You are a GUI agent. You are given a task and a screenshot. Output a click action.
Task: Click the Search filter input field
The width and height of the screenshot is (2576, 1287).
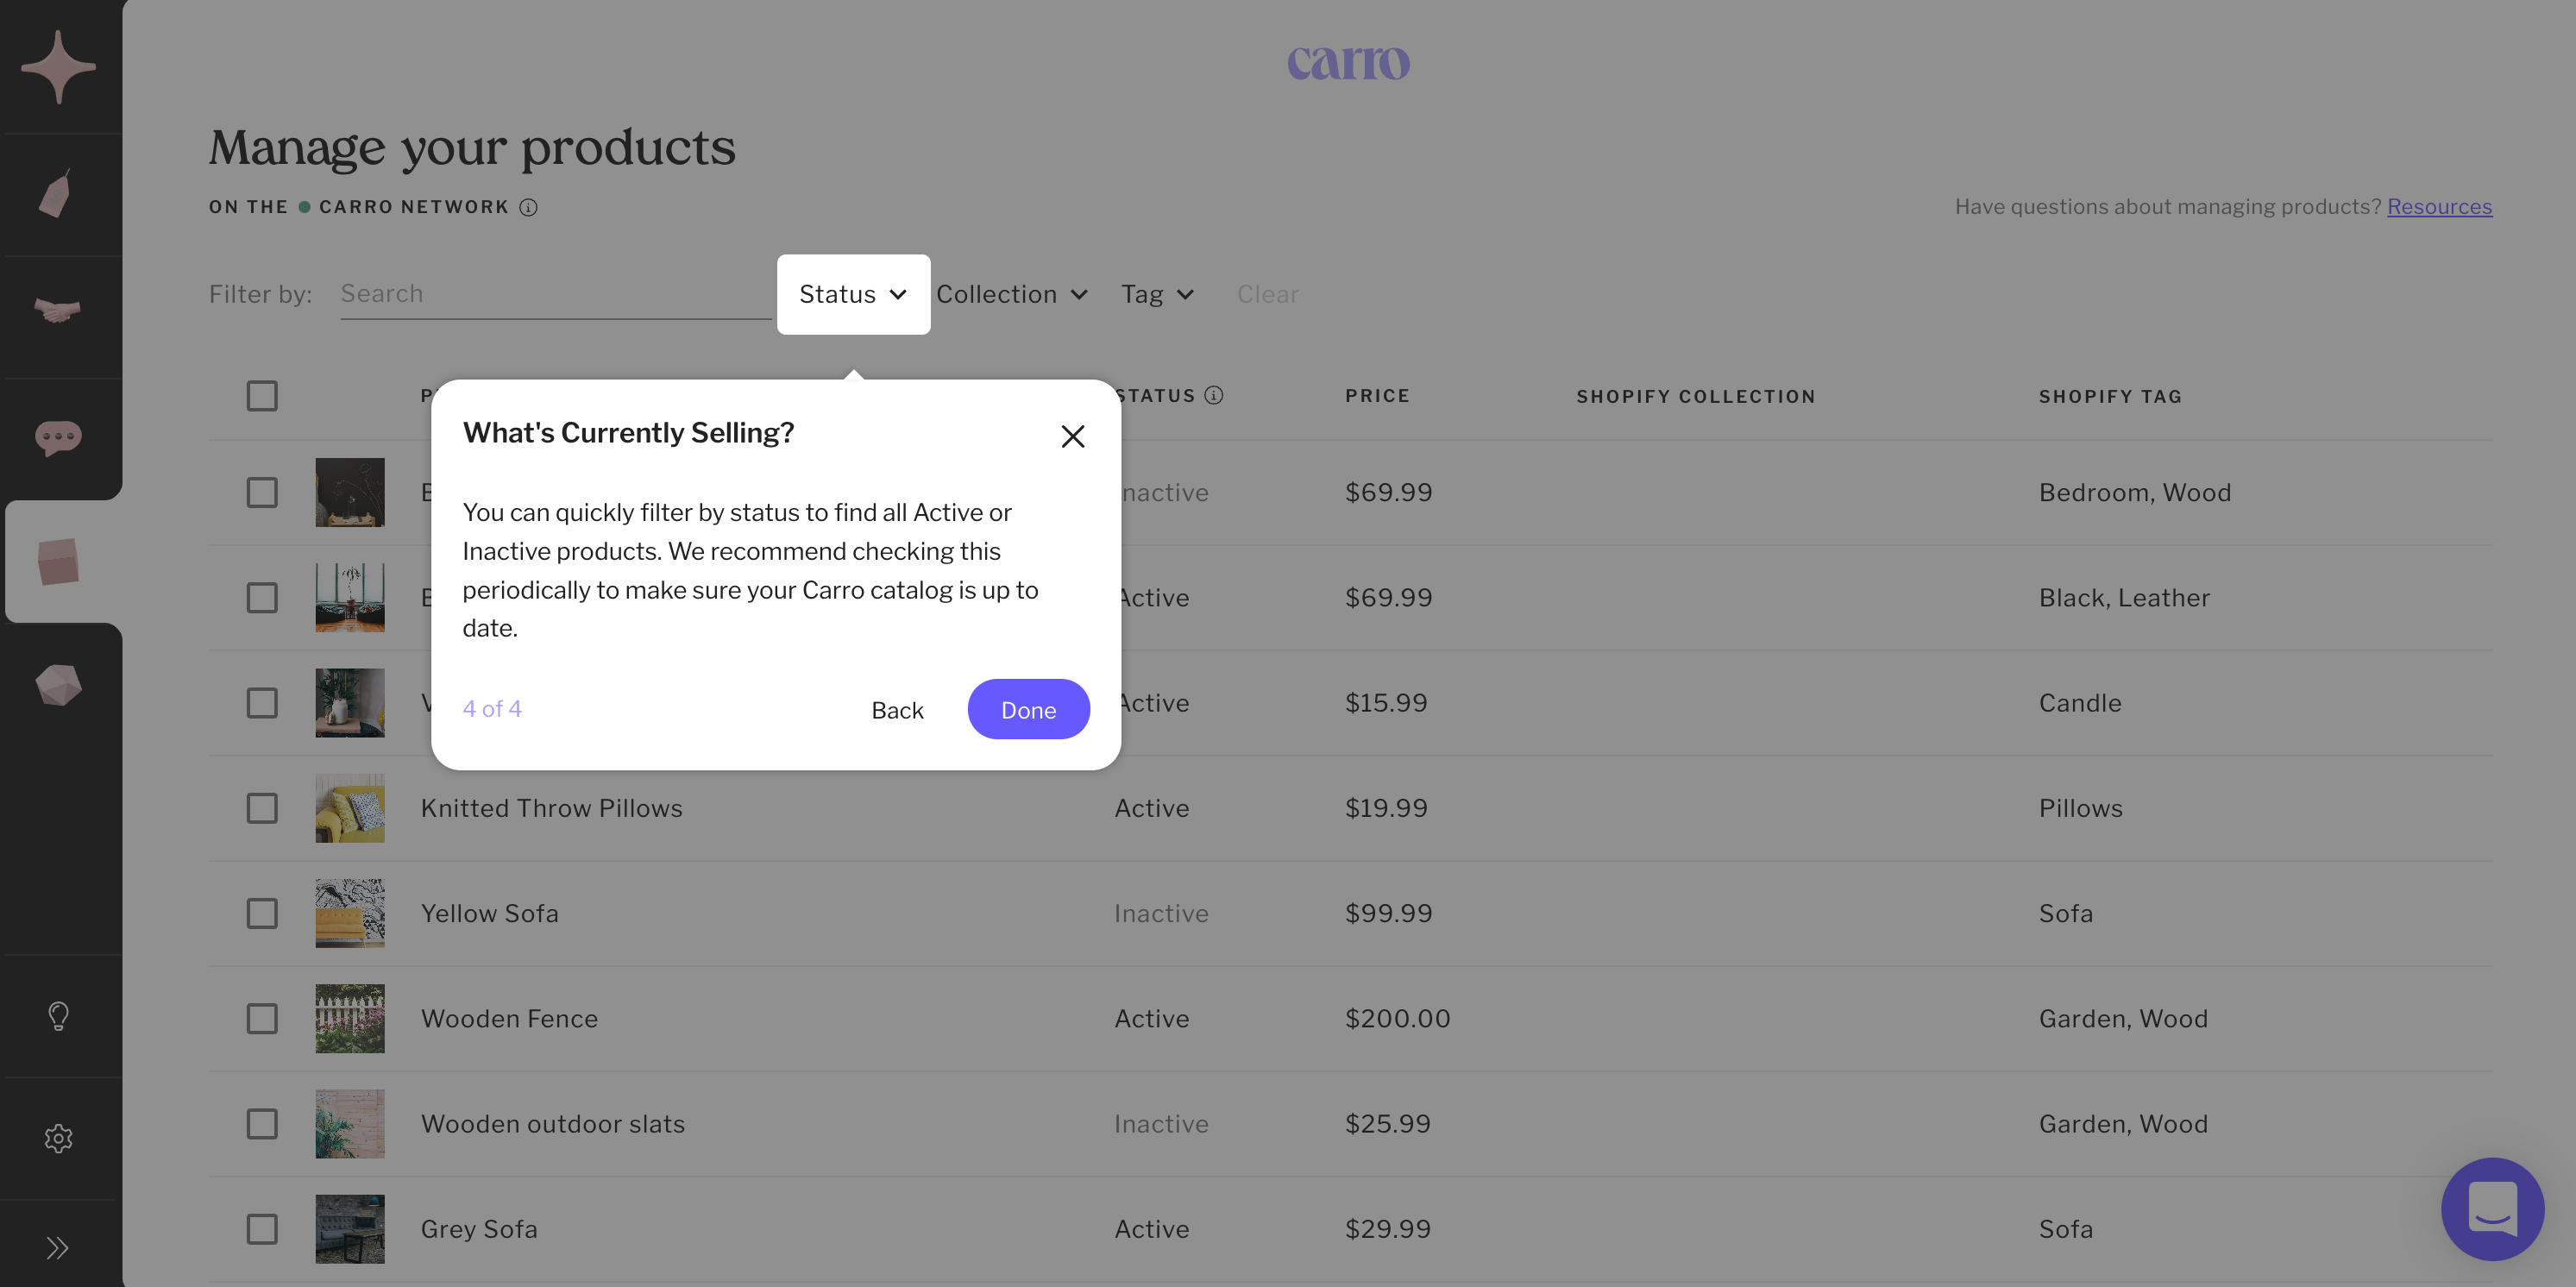click(555, 294)
